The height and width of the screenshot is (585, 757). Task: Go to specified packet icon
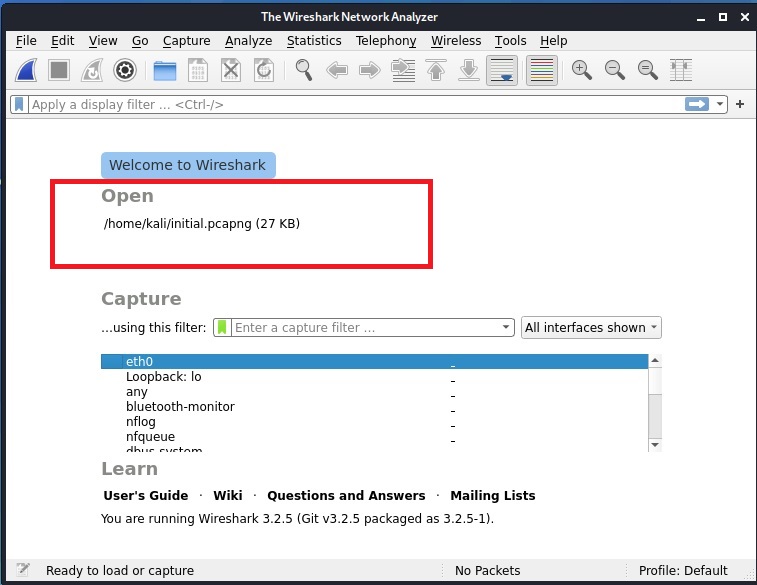403,70
